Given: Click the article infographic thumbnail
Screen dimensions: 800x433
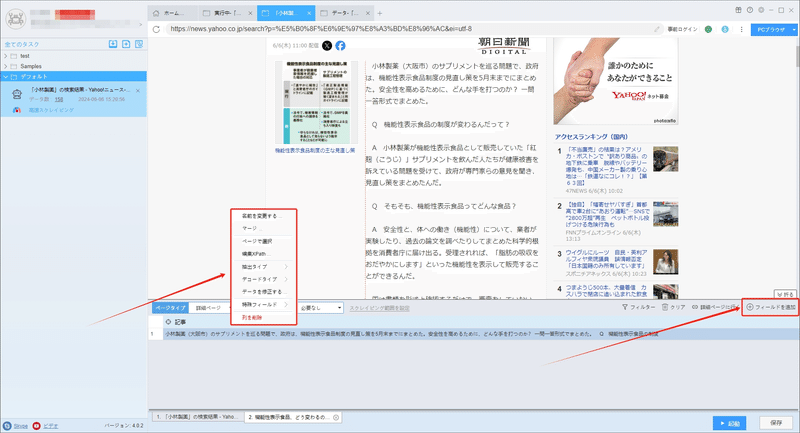Looking at the screenshot, I should [x=316, y=103].
